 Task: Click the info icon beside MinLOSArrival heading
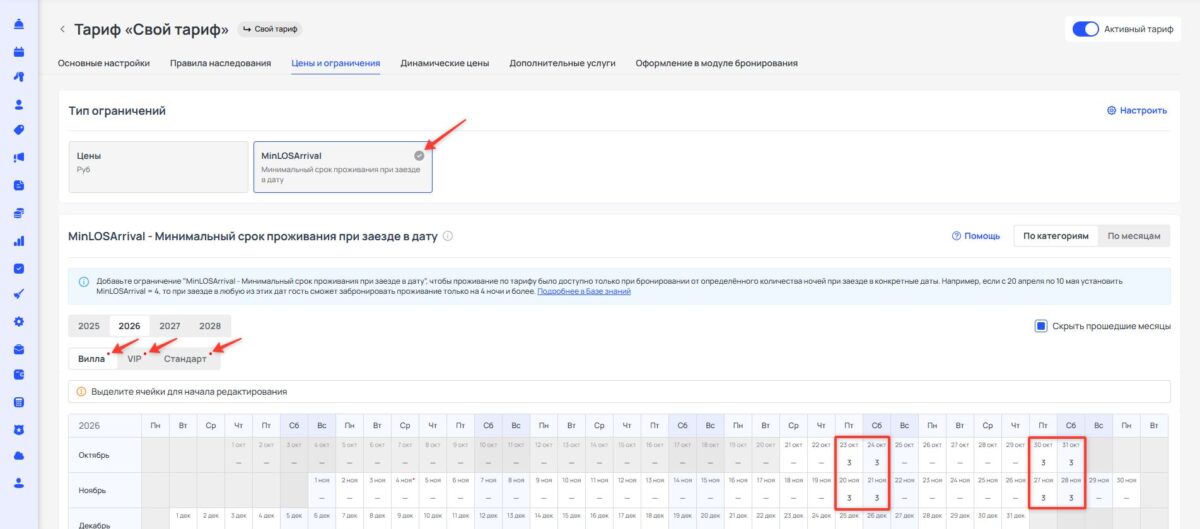point(448,237)
